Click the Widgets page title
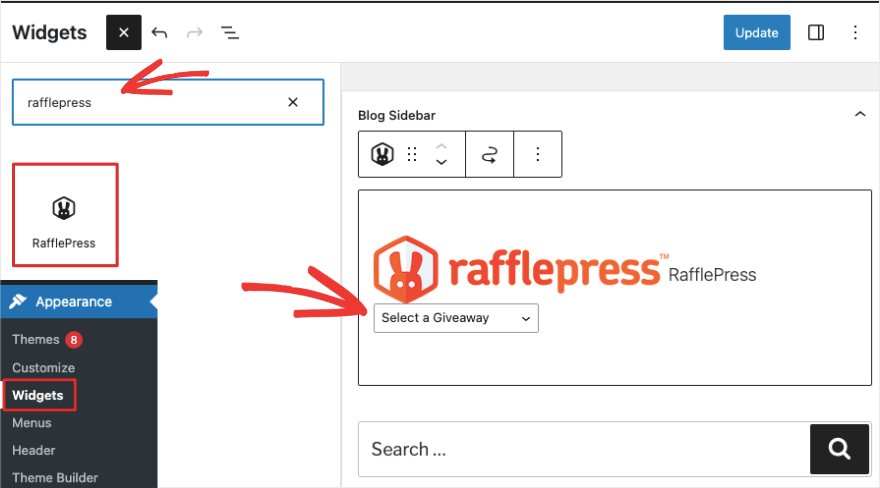This screenshot has height=488, width=880. (49, 33)
